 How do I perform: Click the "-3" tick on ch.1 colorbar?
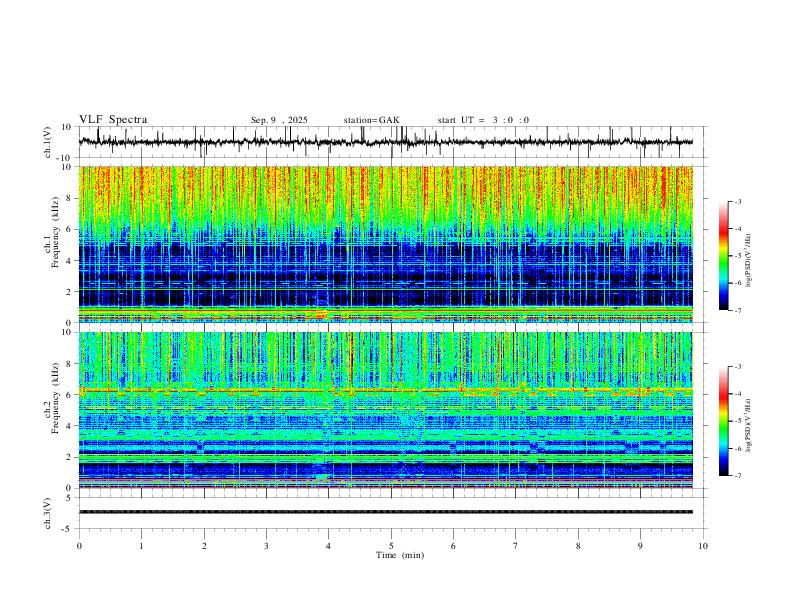tap(737, 201)
